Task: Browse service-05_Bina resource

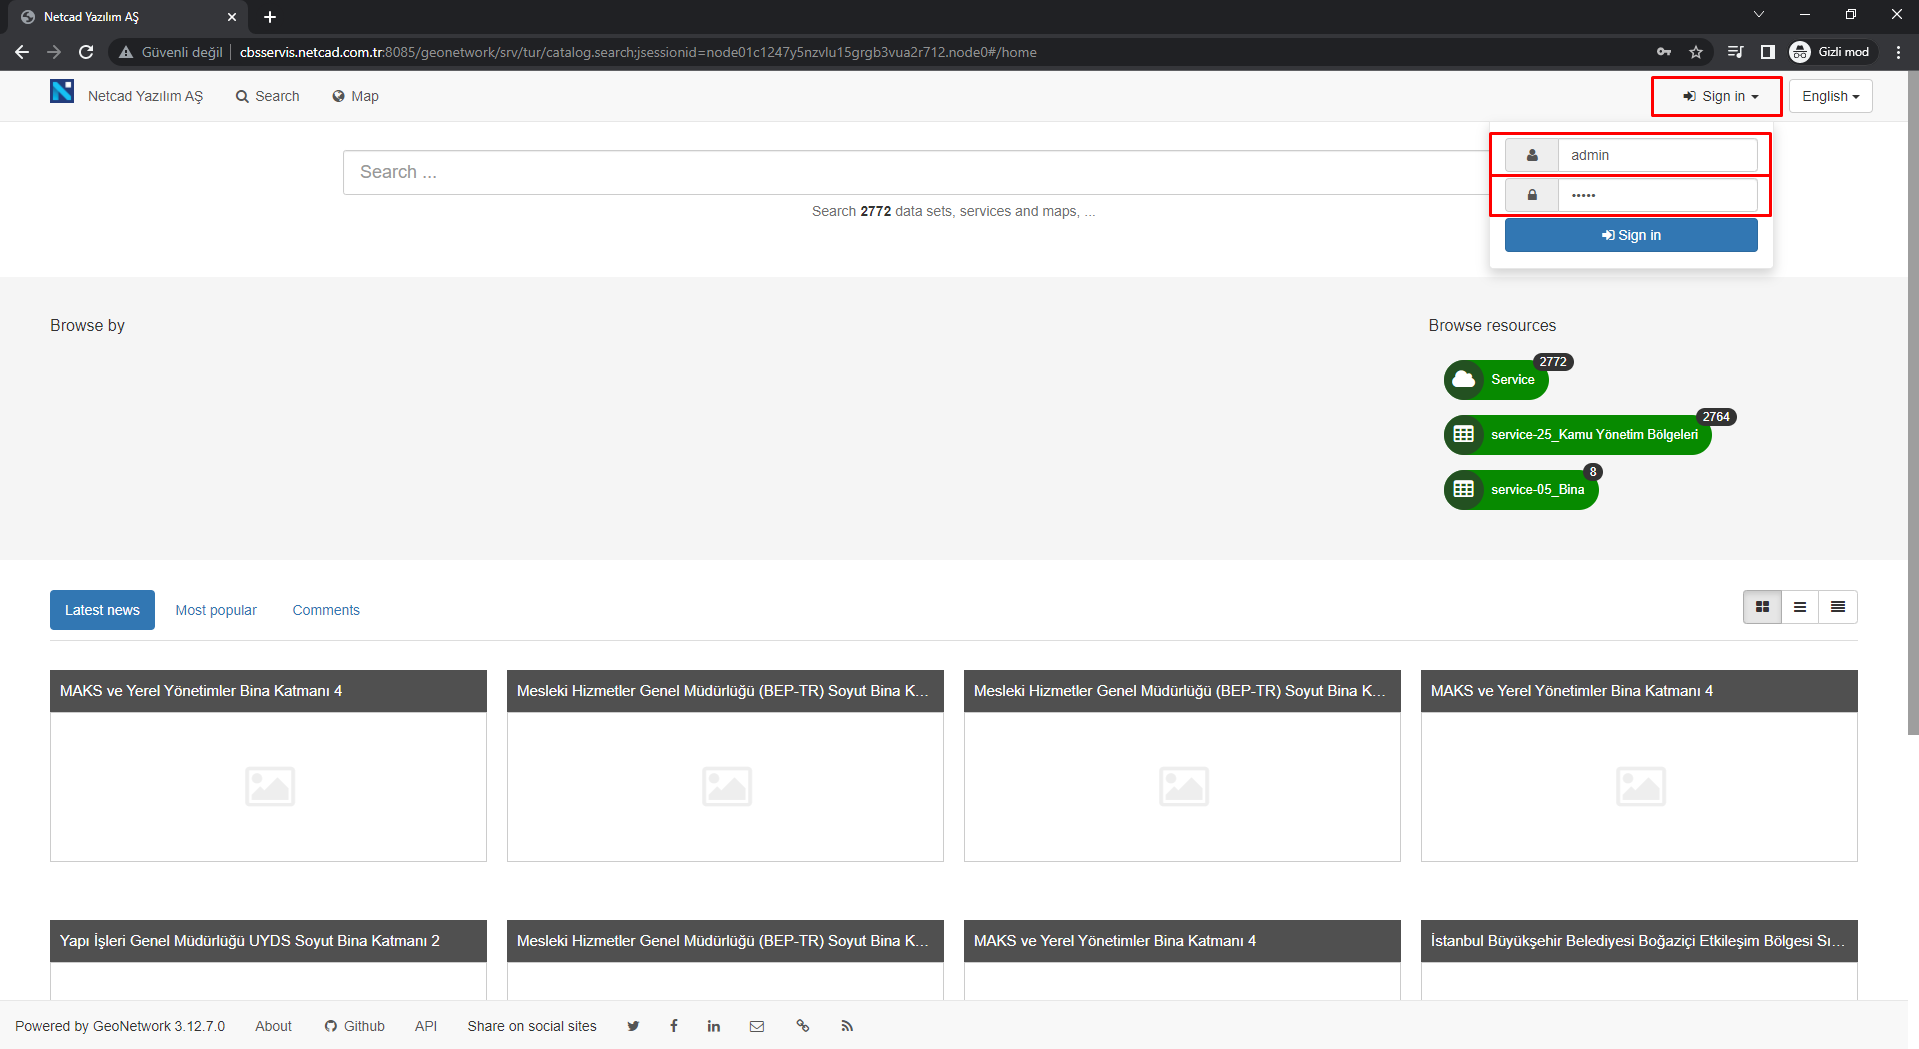Action: (x=1521, y=489)
